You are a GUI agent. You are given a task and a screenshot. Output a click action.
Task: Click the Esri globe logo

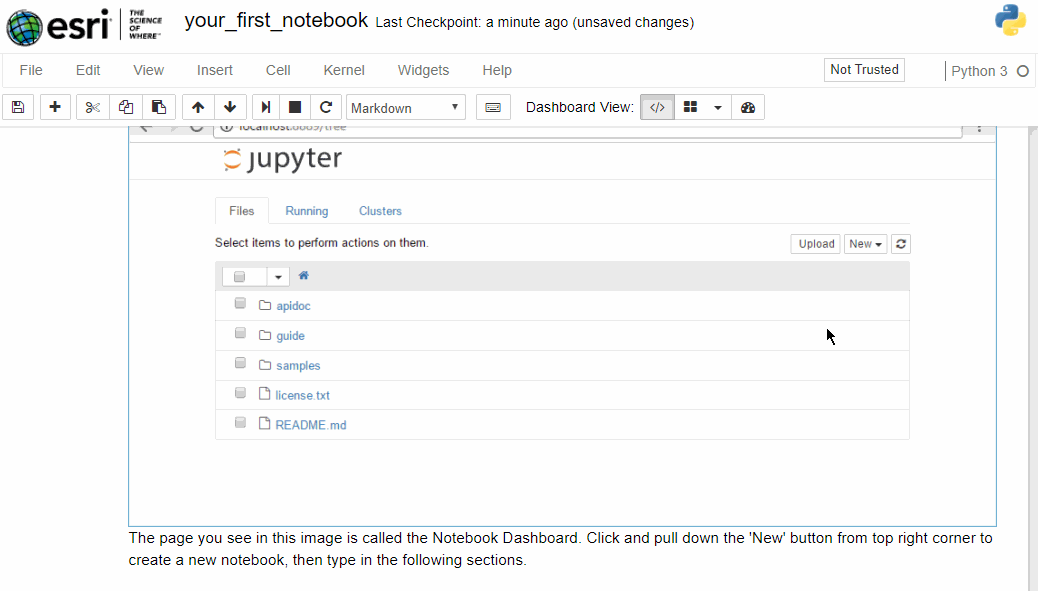(x=24, y=28)
